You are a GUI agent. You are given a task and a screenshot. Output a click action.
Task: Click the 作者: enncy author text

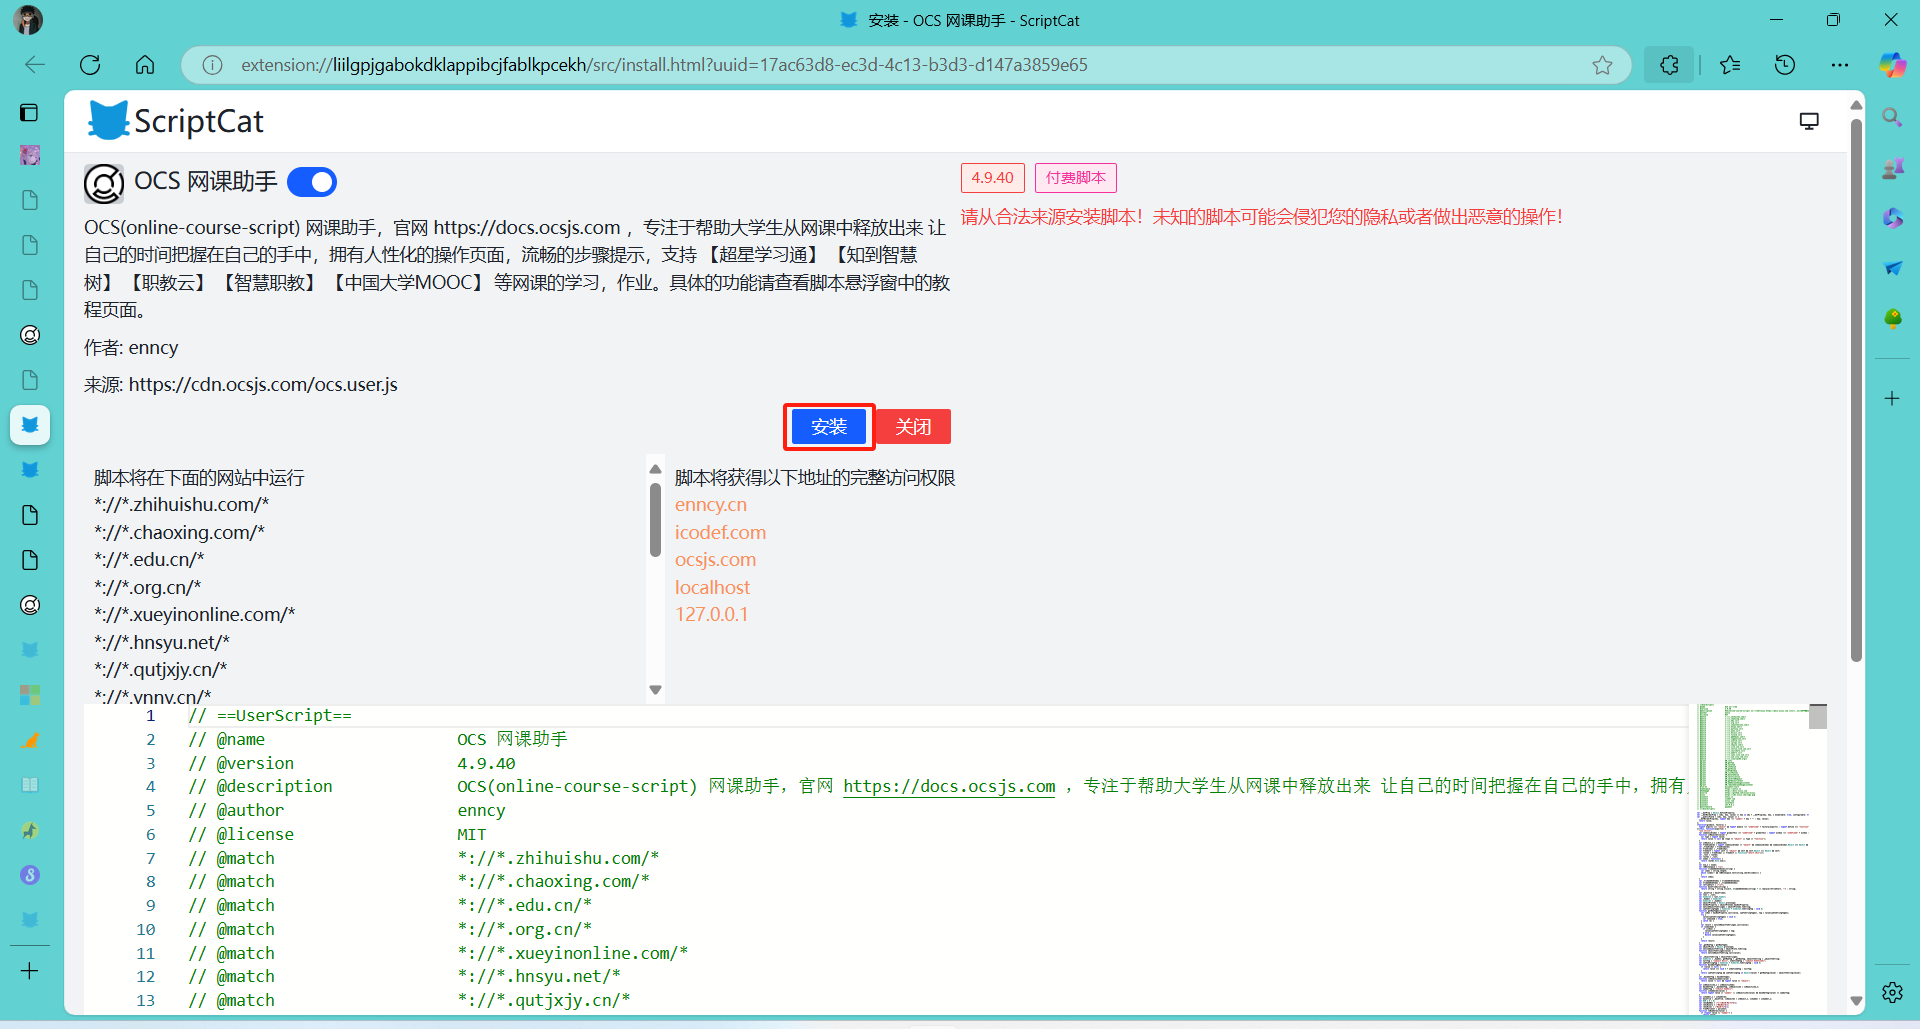(131, 348)
